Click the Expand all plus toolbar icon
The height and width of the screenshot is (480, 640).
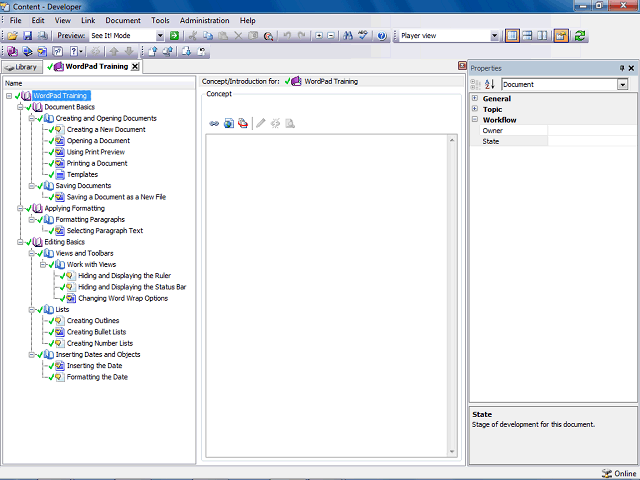click(319, 36)
